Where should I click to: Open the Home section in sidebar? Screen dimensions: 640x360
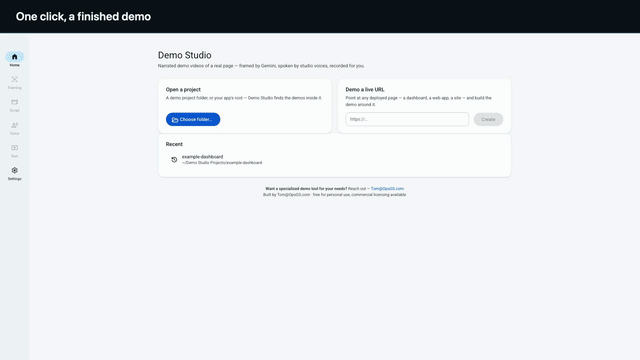tap(14, 59)
